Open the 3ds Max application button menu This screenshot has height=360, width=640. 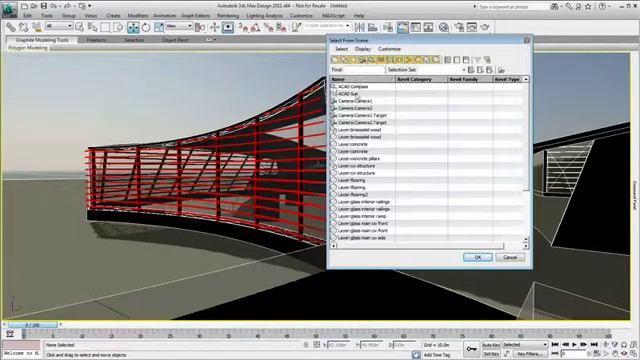pos(9,10)
